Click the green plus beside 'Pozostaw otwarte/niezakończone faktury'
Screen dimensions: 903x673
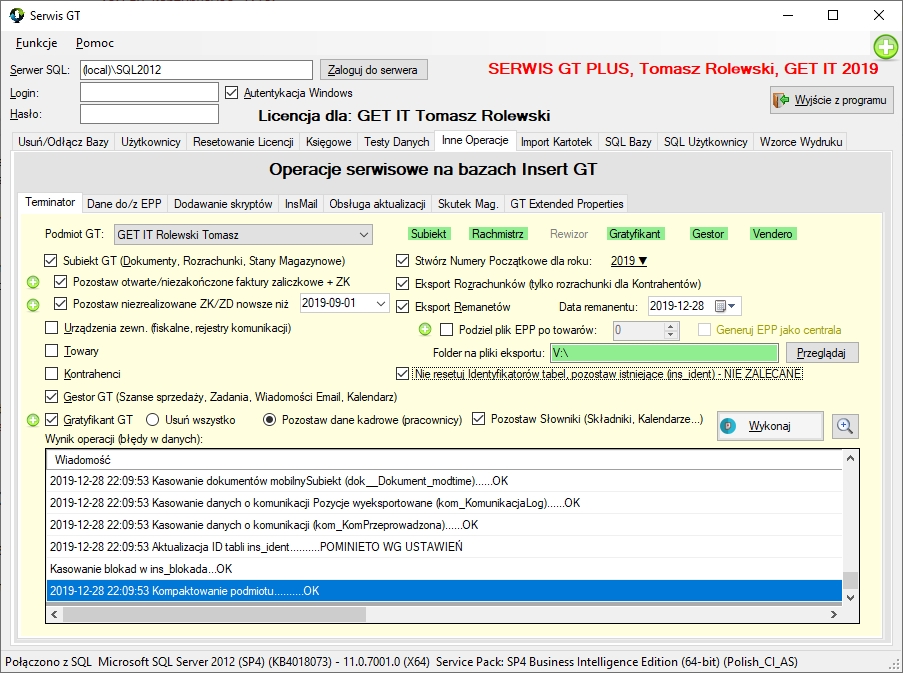tap(33, 282)
